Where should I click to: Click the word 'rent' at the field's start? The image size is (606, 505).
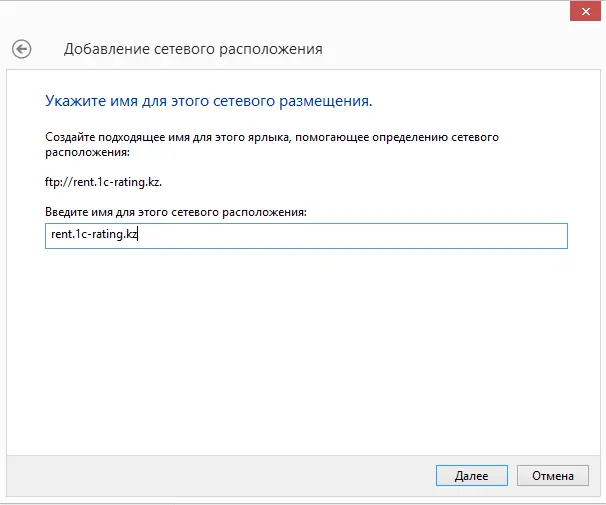(x=61, y=234)
